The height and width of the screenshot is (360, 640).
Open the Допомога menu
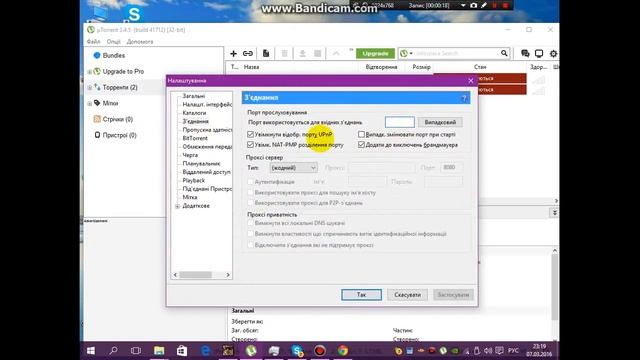coord(140,42)
